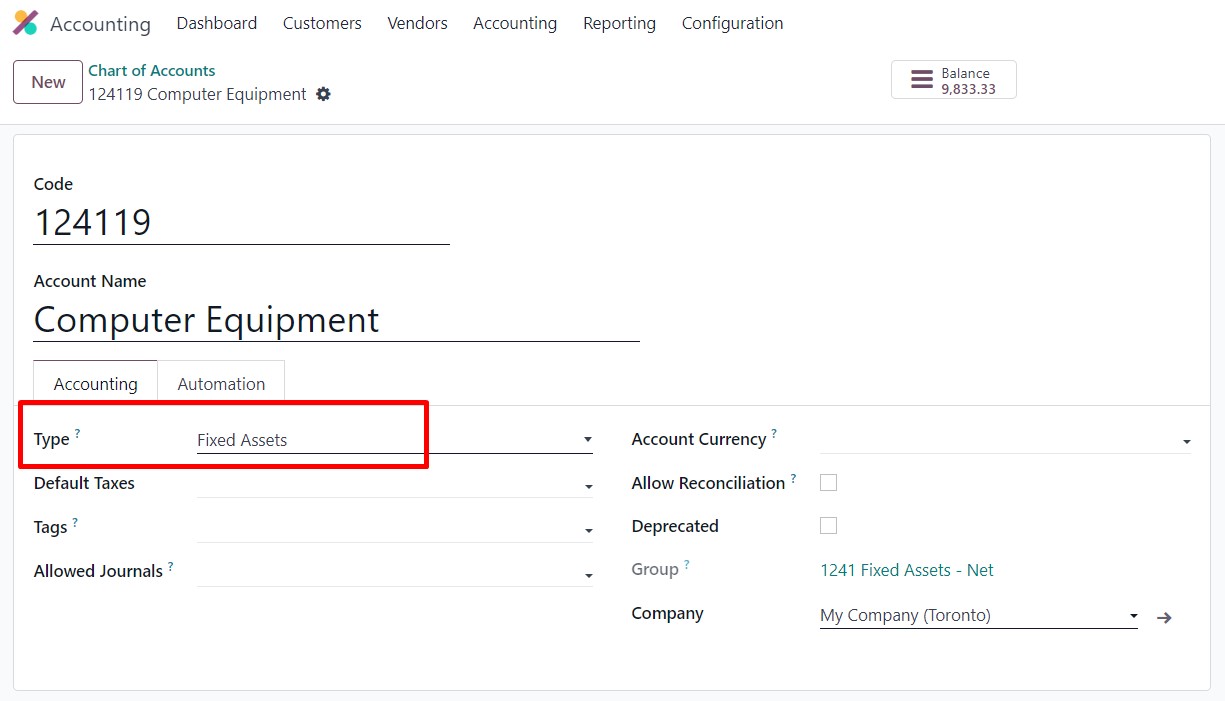Click the Odoo Accounting app logo icon
The width and height of the screenshot is (1225, 701).
25,23
